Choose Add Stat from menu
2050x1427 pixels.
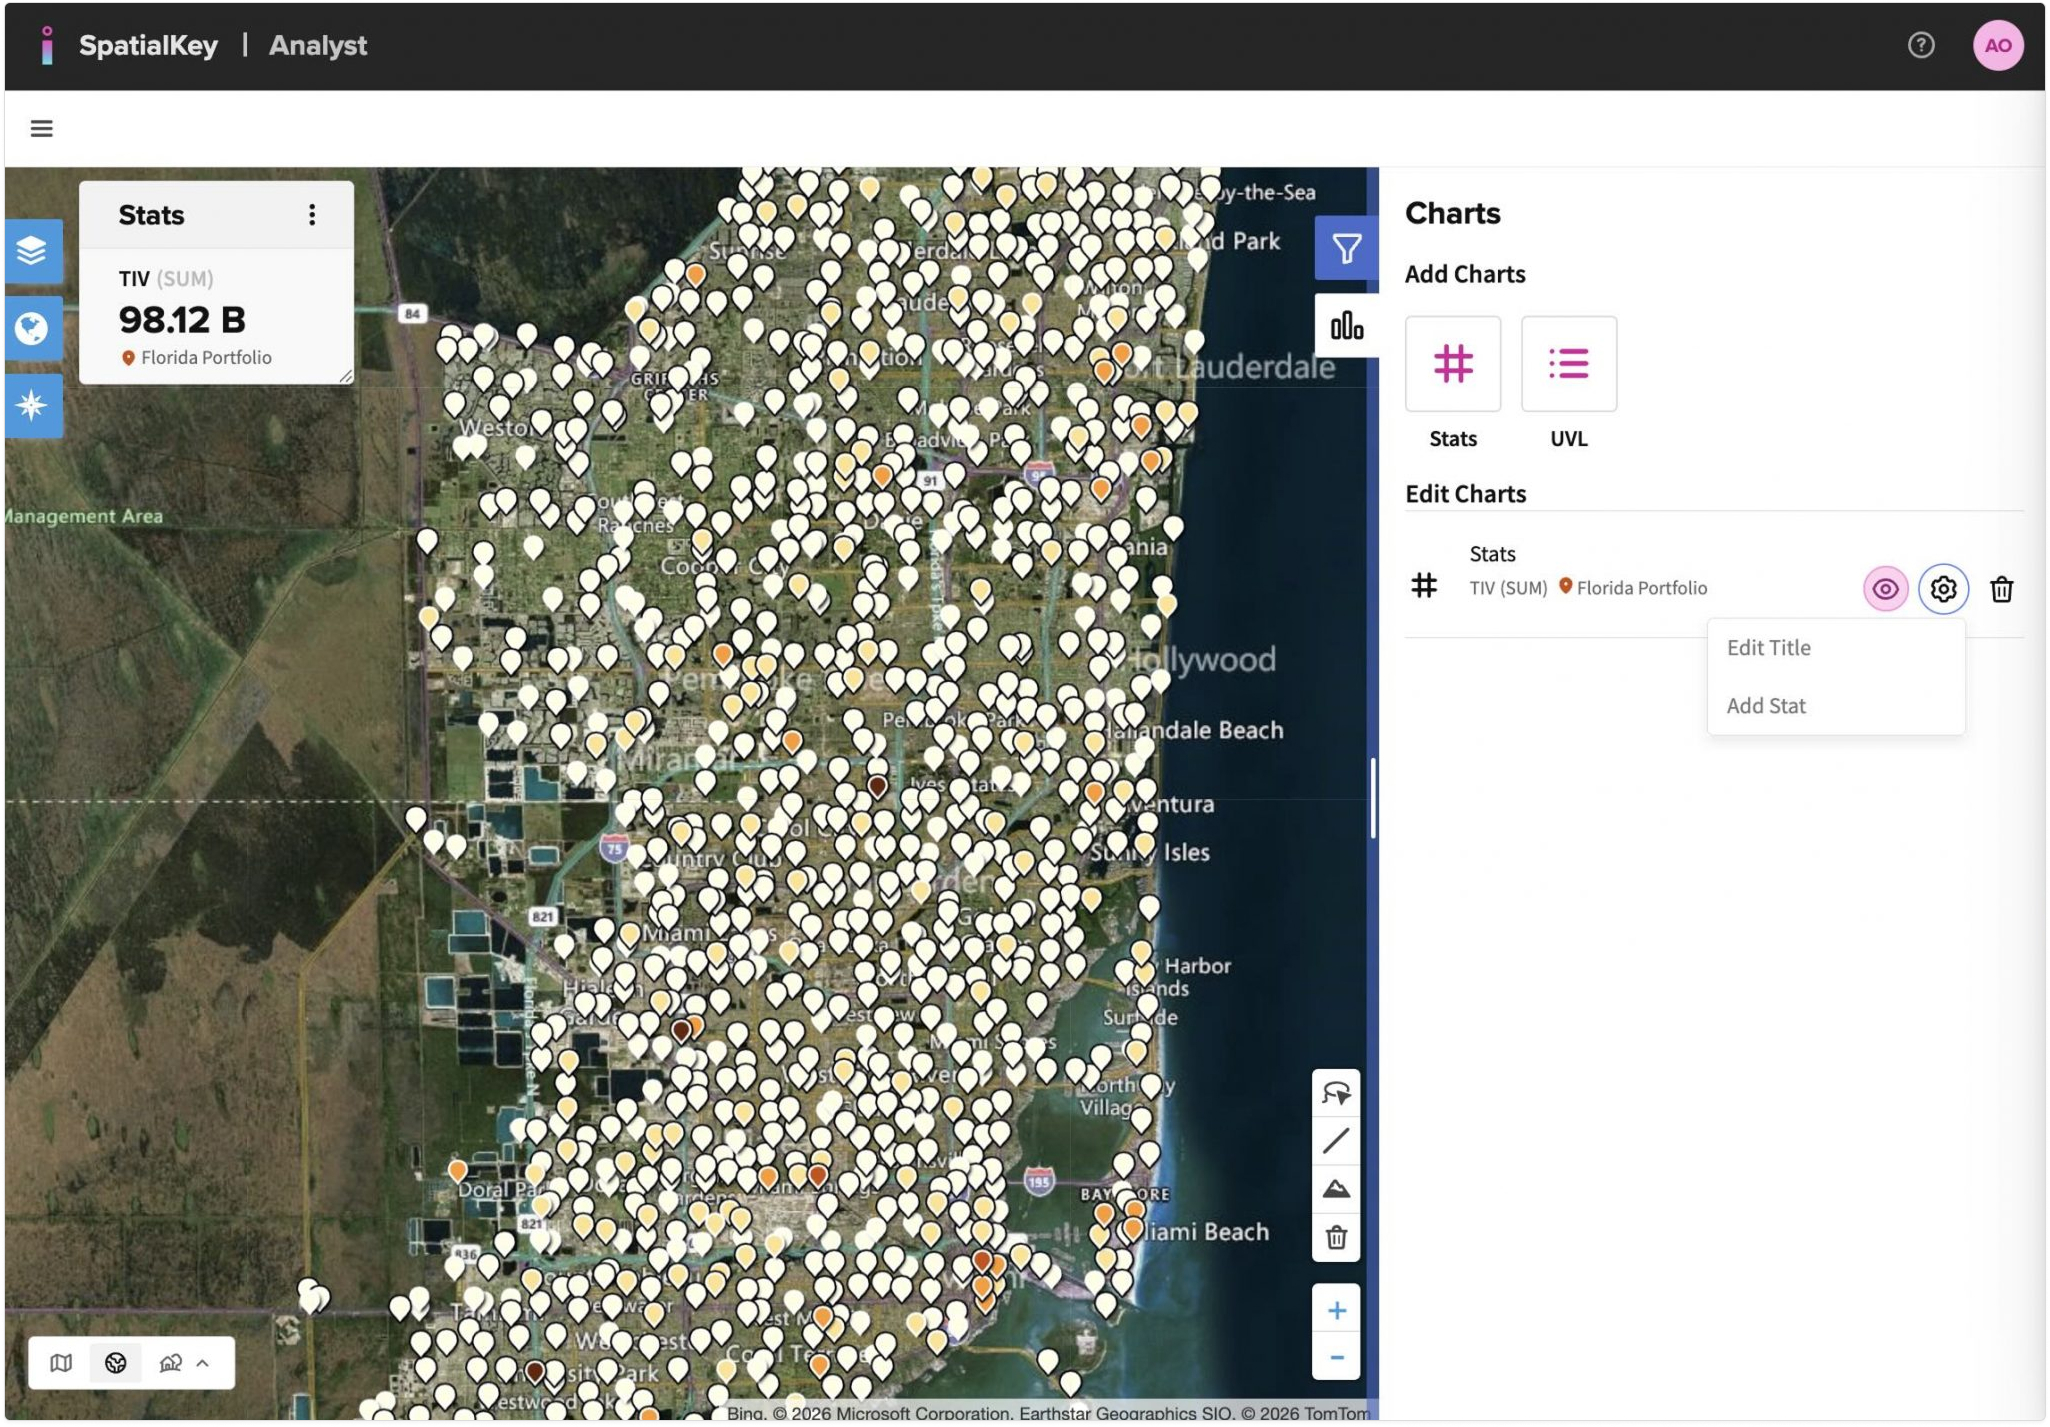click(1766, 706)
